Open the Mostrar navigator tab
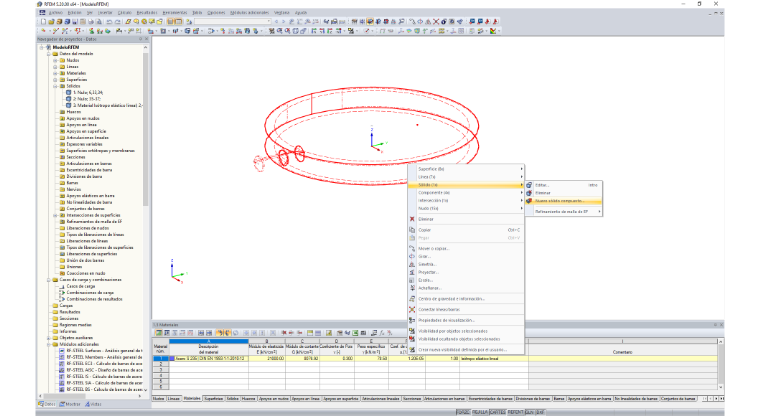 (x=71, y=404)
